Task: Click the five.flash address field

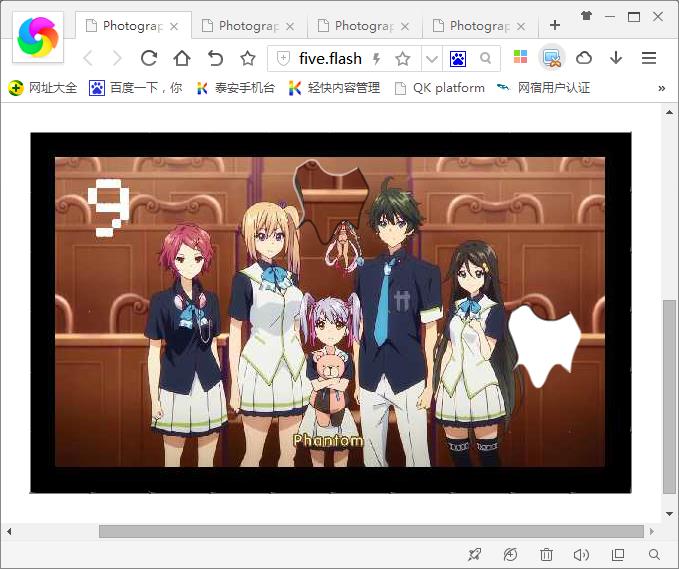Action: 330,59
